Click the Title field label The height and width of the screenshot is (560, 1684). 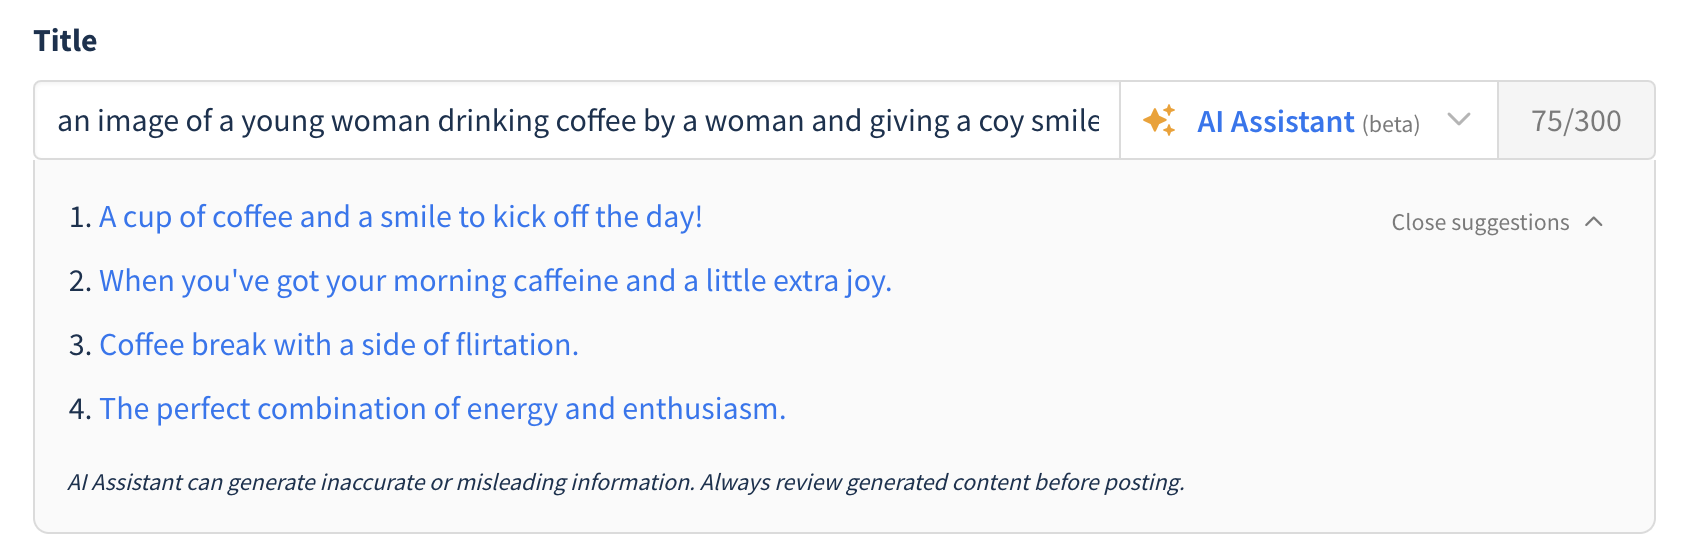click(x=65, y=41)
